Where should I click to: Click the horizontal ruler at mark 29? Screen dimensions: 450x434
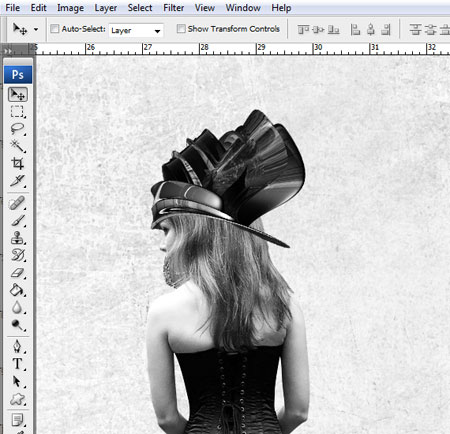[257, 49]
